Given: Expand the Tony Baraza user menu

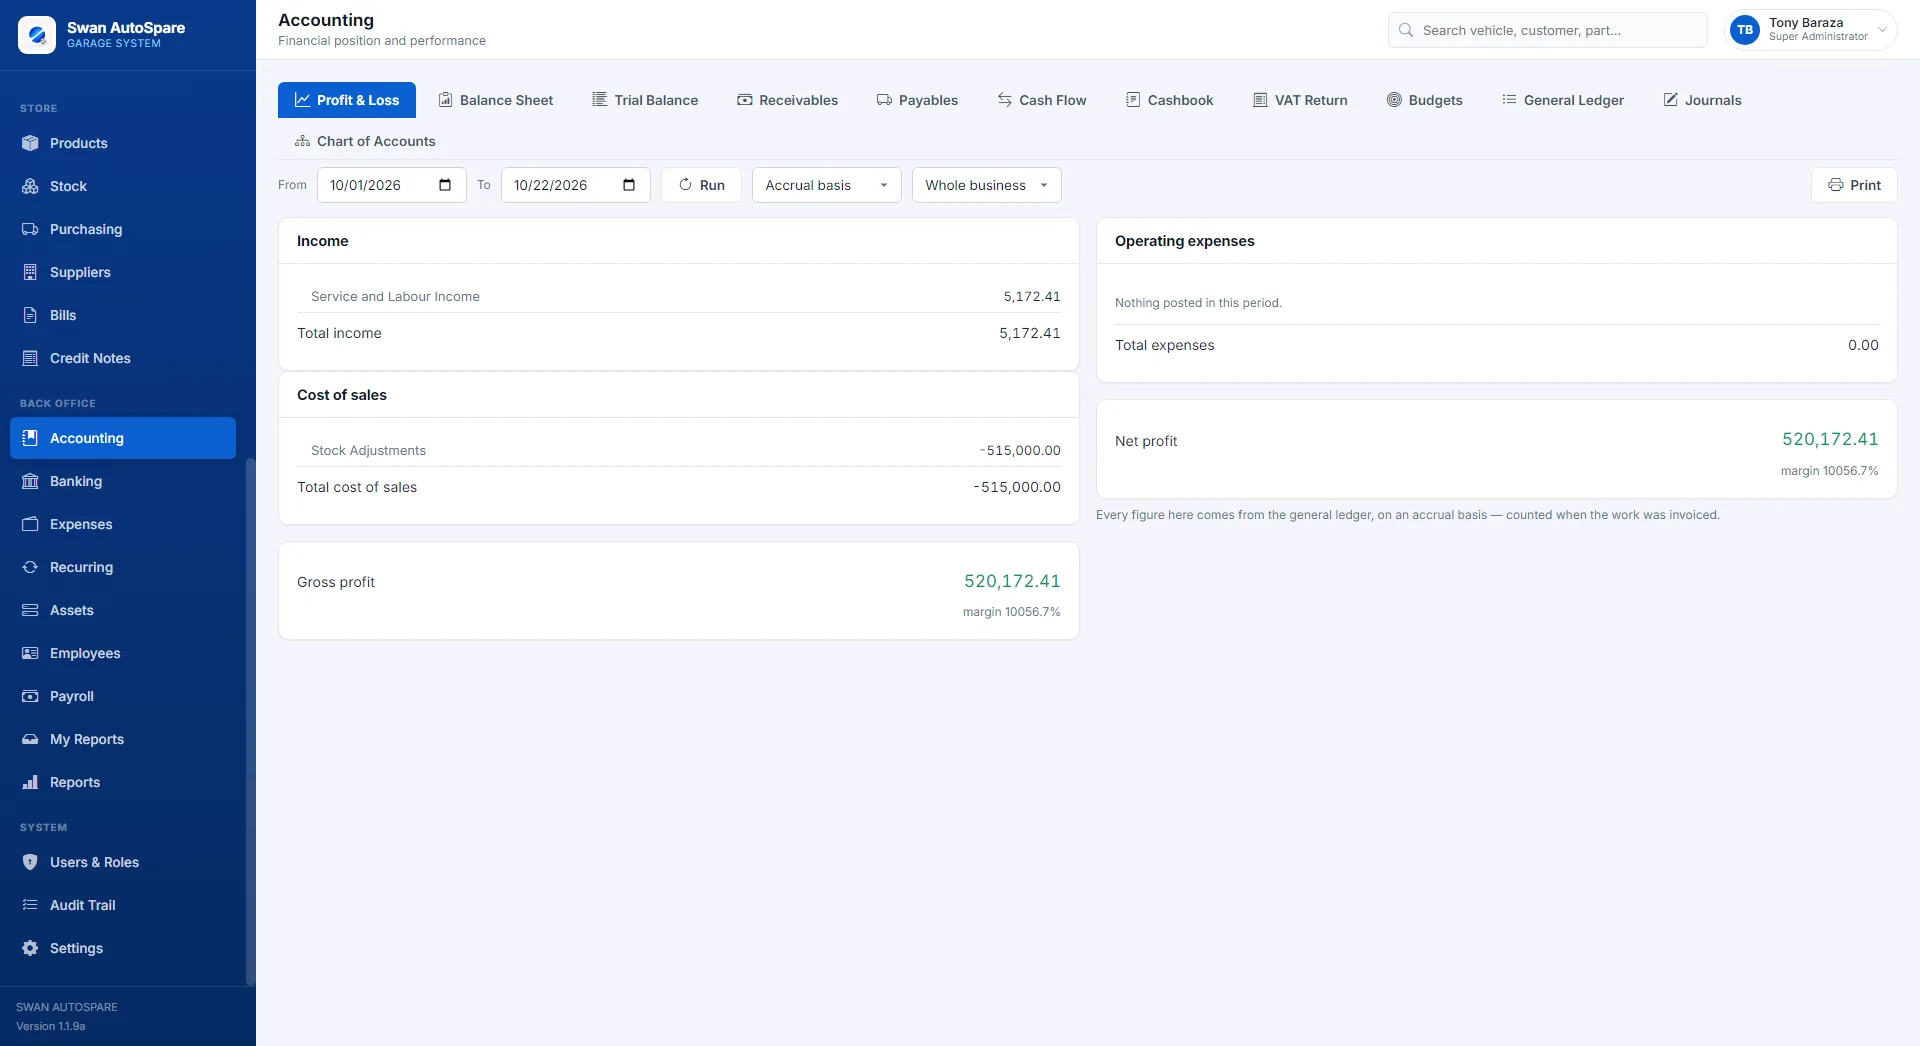Looking at the screenshot, I should point(1811,30).
